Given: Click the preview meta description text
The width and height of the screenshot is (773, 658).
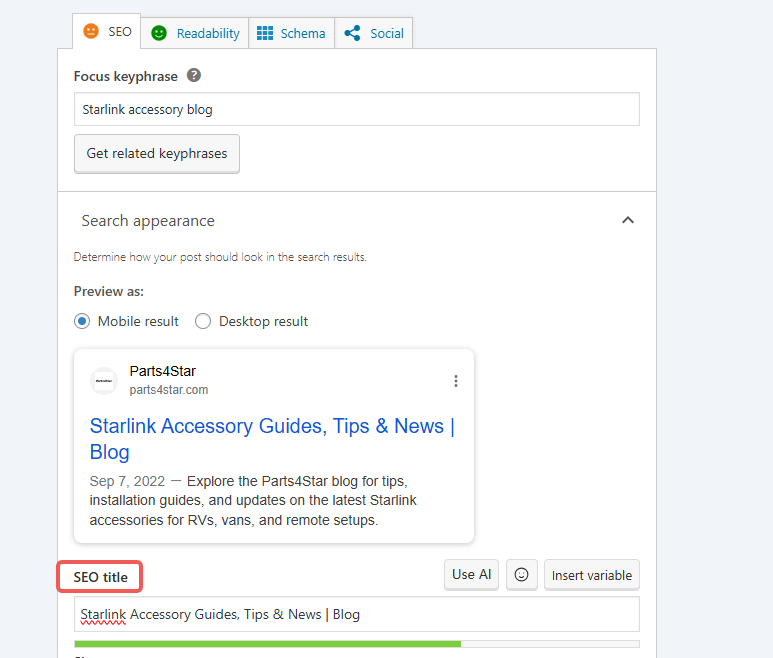Looking at the screenshot, I should [x=253, y=500].
